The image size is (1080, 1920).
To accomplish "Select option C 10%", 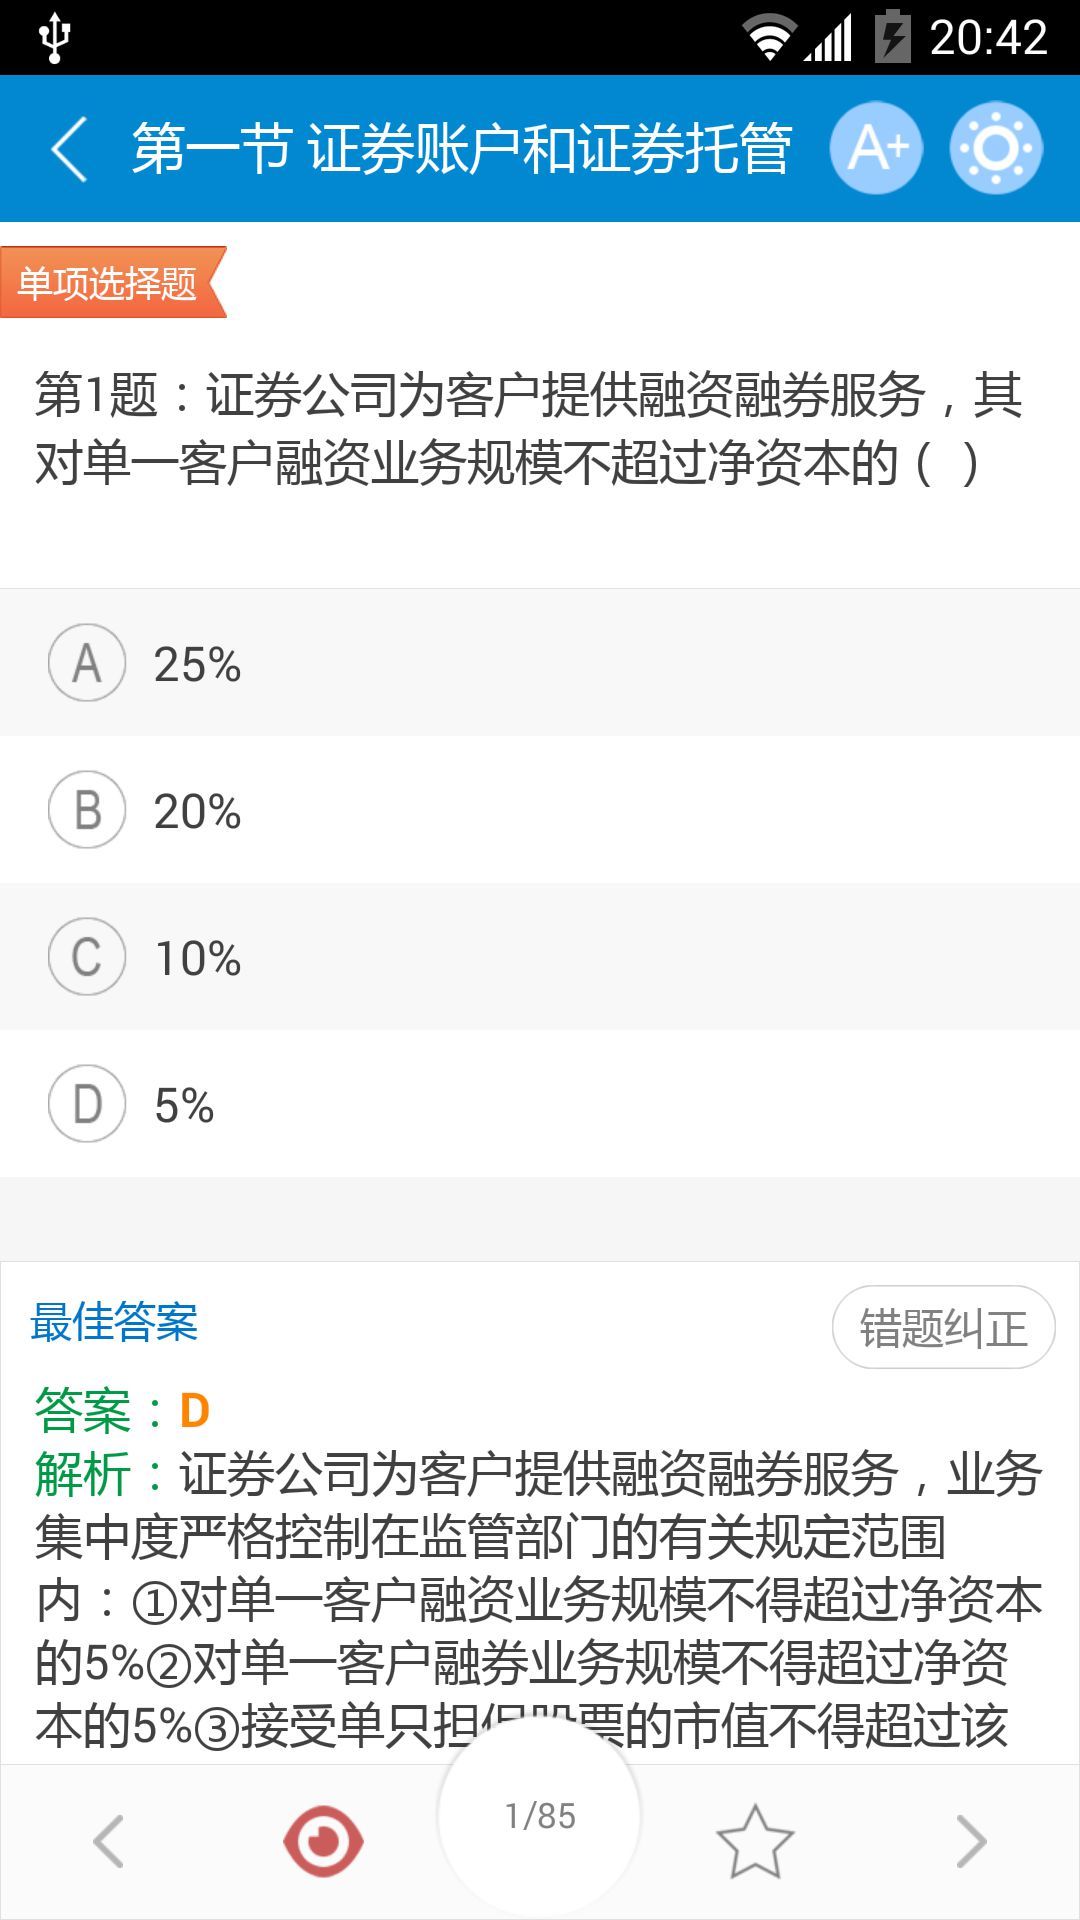I will point(540,957).
